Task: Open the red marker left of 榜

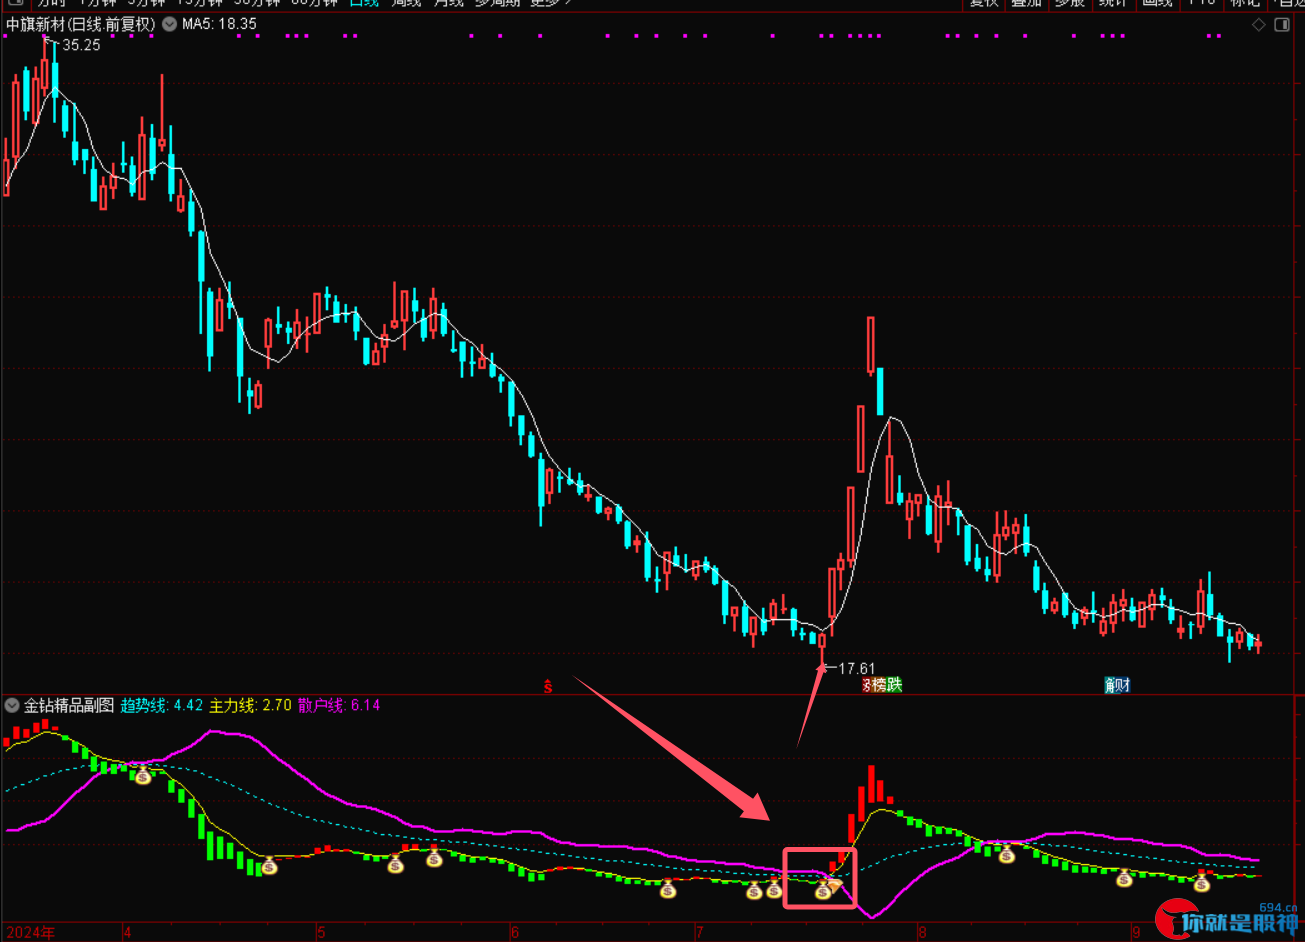Action: [867, 685]
